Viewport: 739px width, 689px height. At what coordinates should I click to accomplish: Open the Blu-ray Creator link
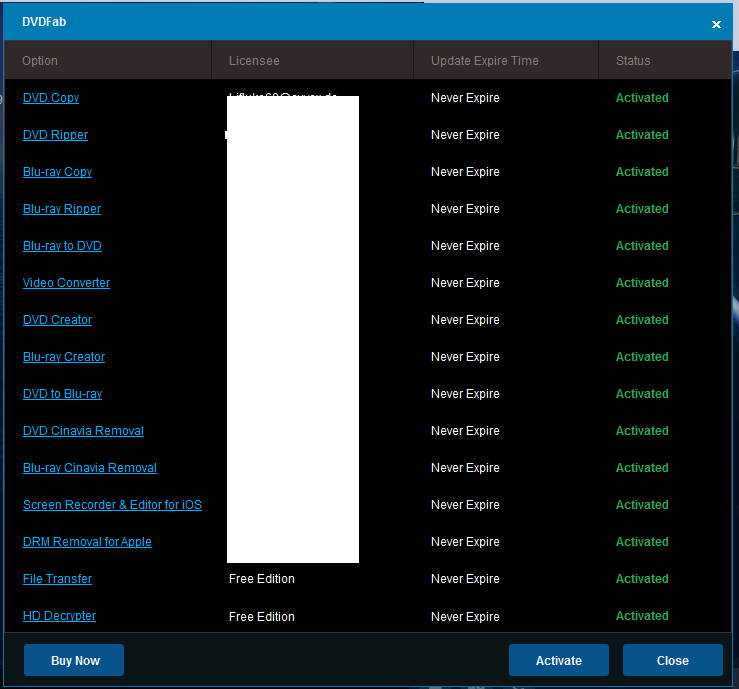pyautogui.click(x=64, y=357)
